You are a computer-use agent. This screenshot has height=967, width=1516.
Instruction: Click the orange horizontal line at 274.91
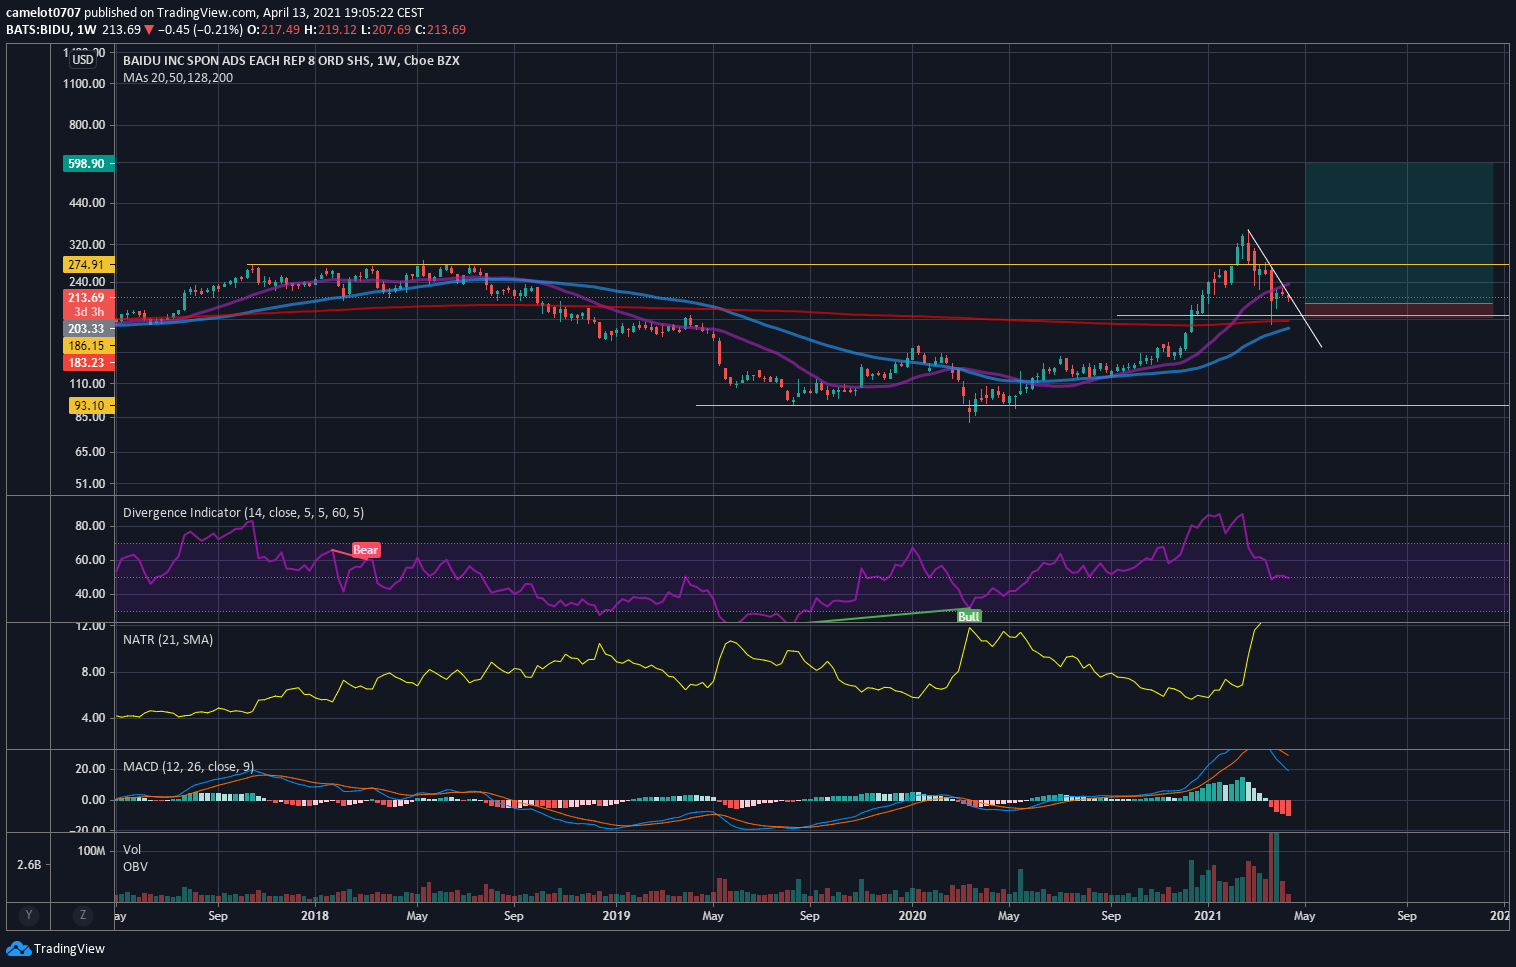click(x=880, y=265)
